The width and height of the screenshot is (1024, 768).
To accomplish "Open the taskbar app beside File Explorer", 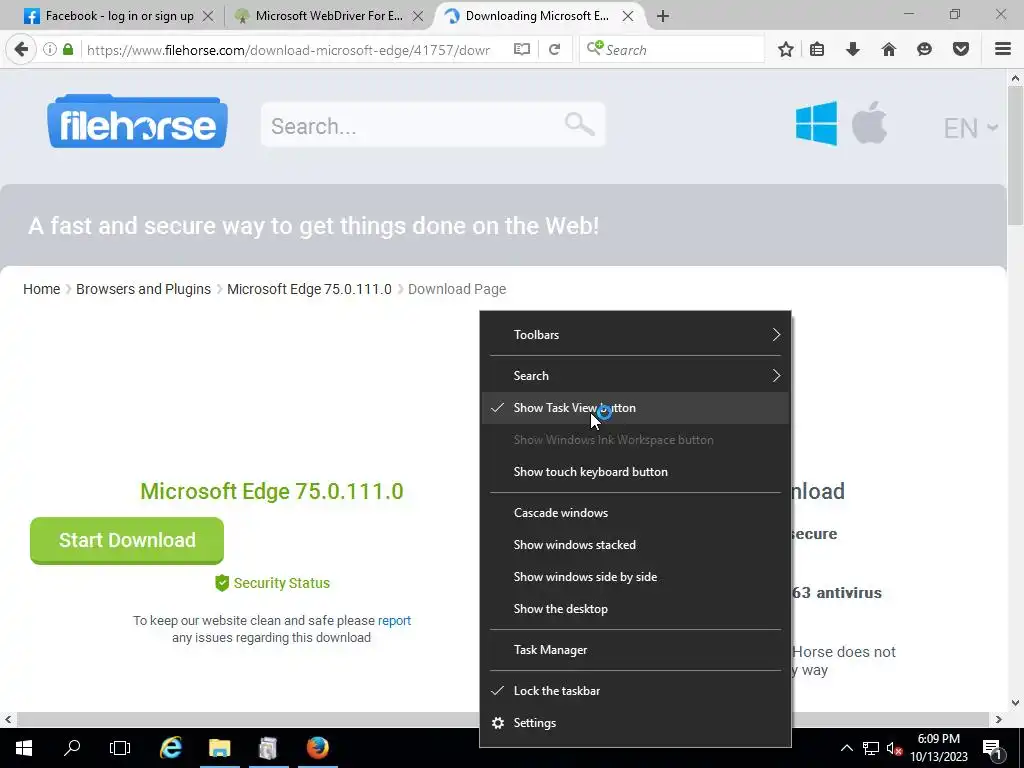I will click(268, 748).
